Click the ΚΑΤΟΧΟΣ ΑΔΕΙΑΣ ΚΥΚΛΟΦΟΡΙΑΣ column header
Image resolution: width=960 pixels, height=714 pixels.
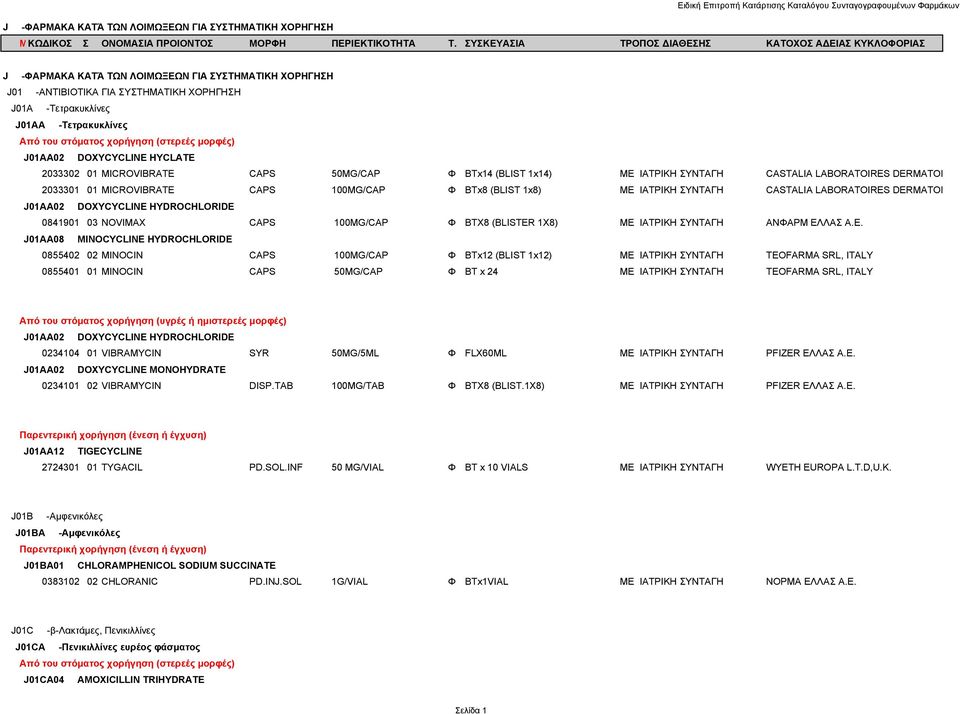click(x=845, y=43)
